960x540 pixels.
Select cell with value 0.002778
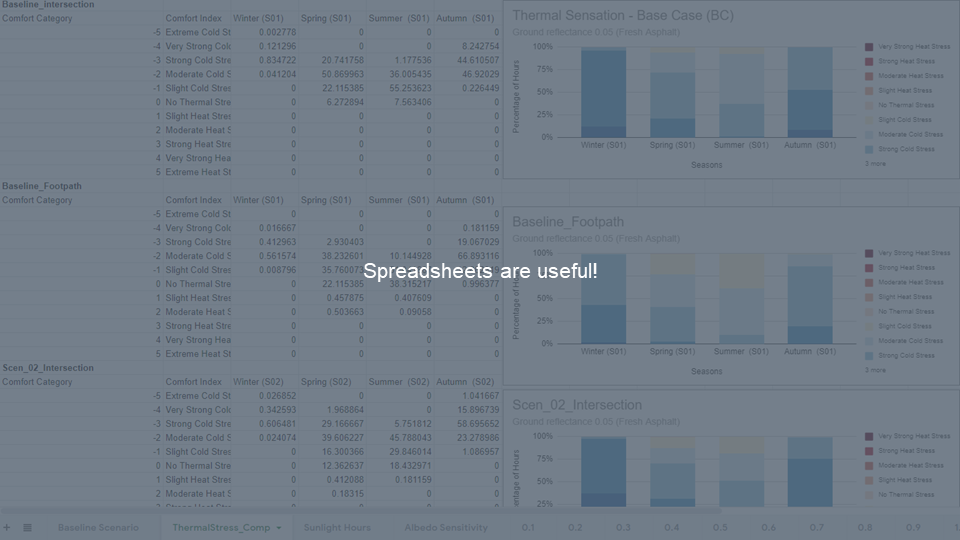coord(265,32)
